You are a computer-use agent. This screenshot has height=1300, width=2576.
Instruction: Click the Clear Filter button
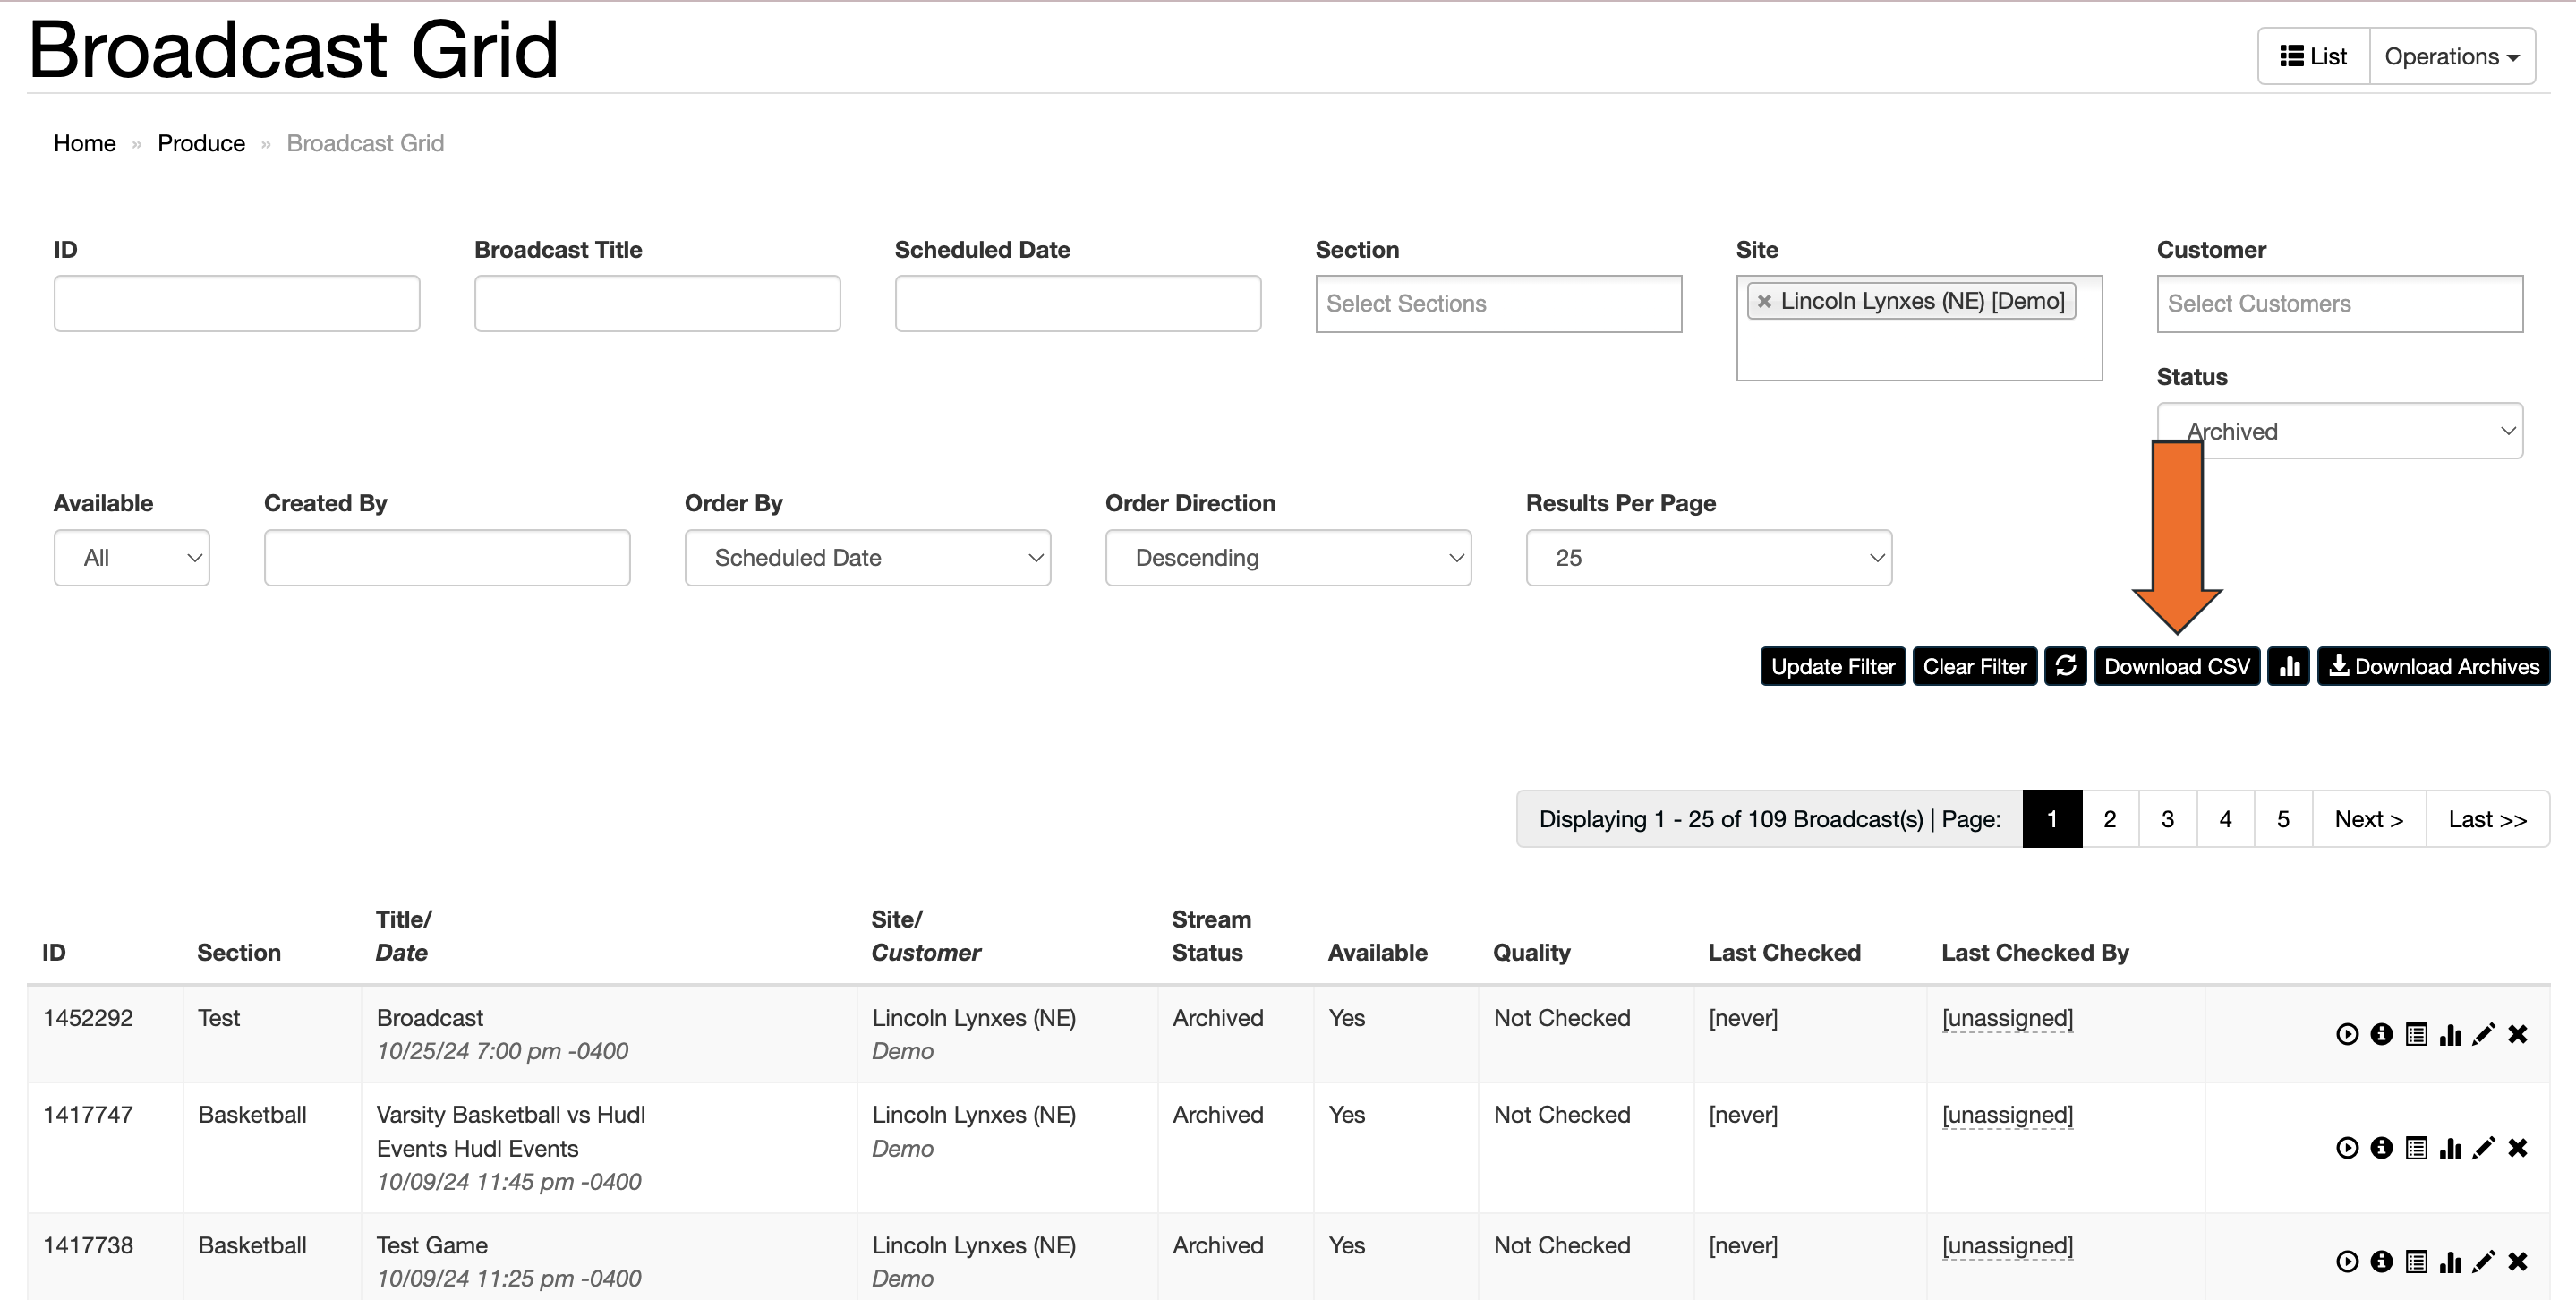[x=1974, y=666]
